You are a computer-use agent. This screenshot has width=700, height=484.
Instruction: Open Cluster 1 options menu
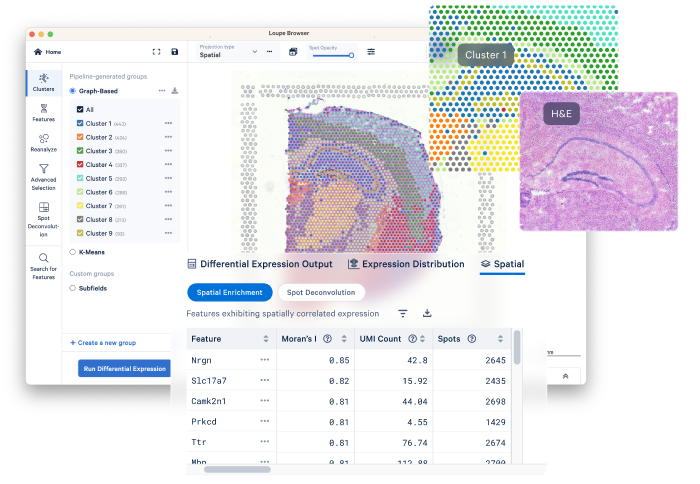(168, 123)
